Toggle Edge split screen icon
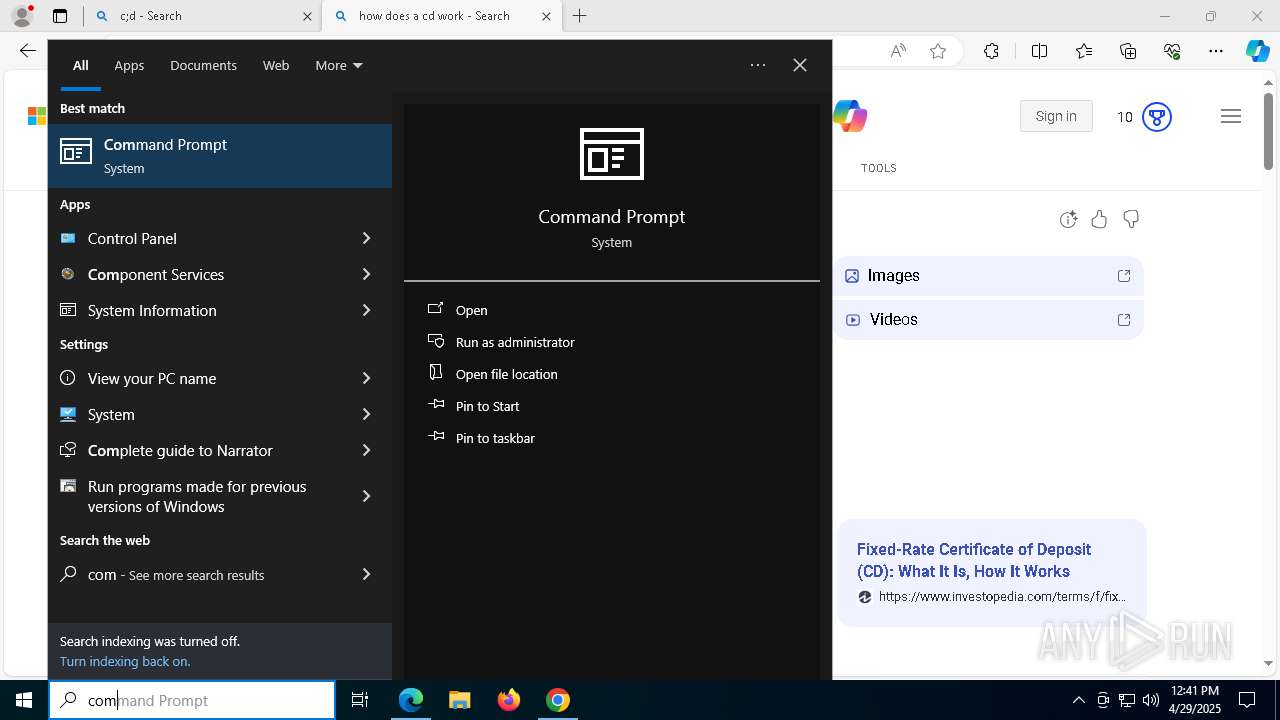1280x720 pixels. tap(1039, 51)
